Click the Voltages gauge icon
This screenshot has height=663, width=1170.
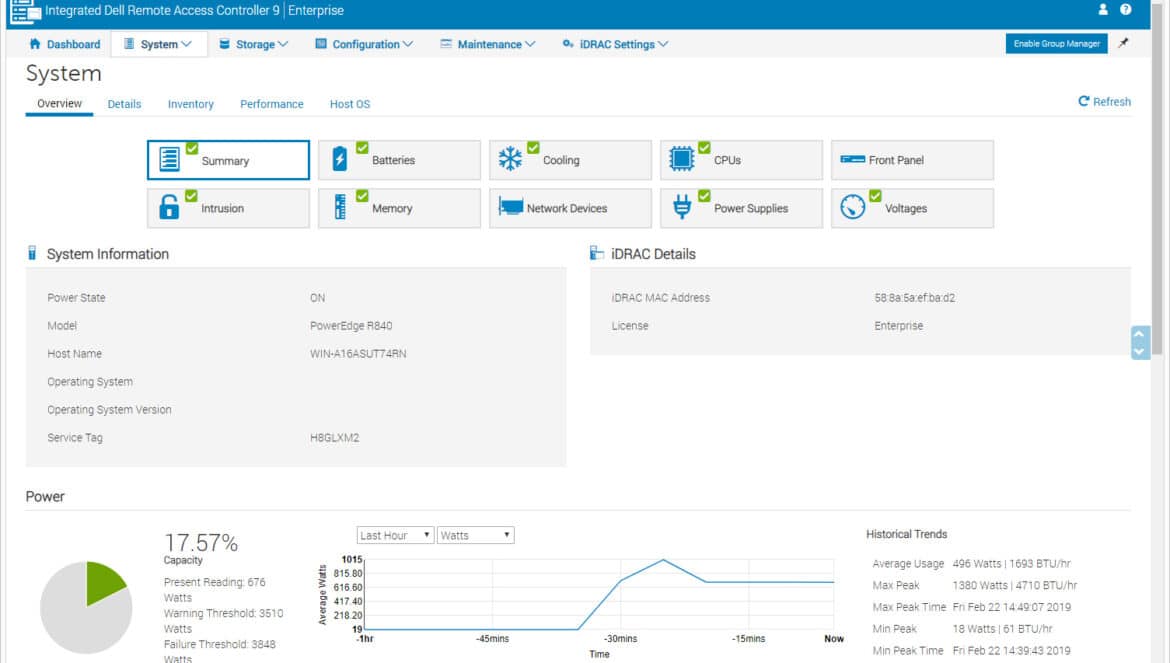point(852,207)
